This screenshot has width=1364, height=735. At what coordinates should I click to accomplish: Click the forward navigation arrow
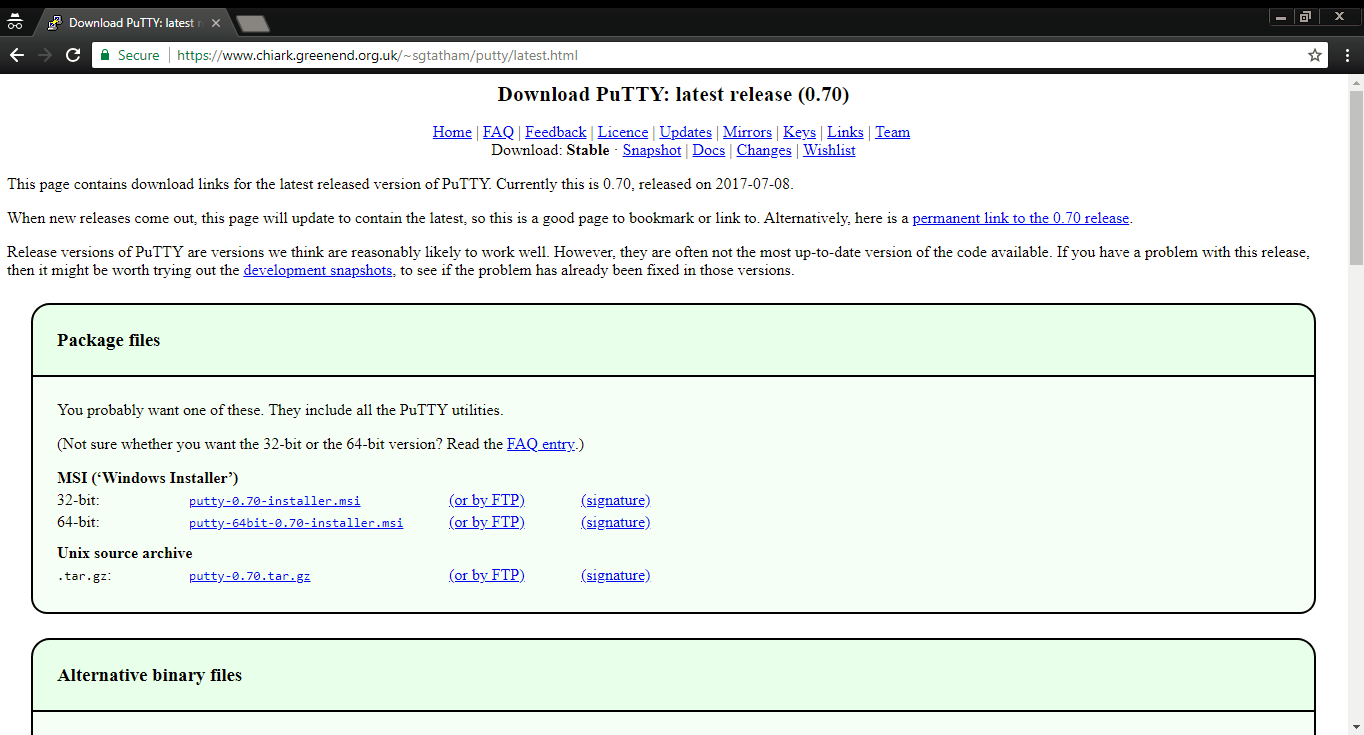click(44, 56)
